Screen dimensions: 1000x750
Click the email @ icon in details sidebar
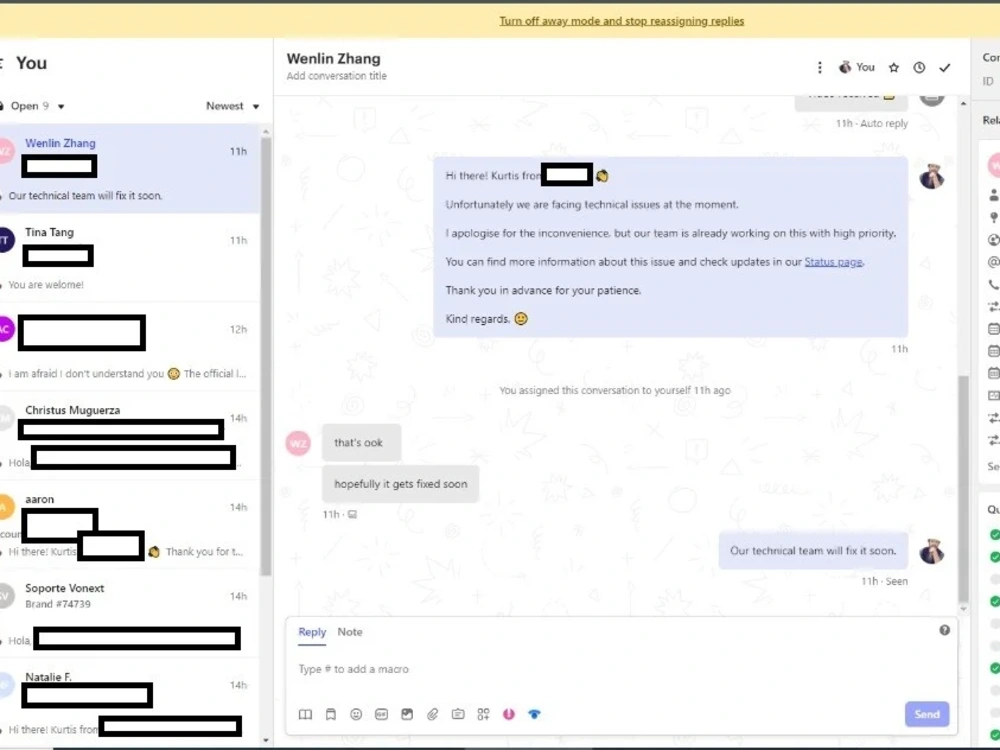[994, 262]
